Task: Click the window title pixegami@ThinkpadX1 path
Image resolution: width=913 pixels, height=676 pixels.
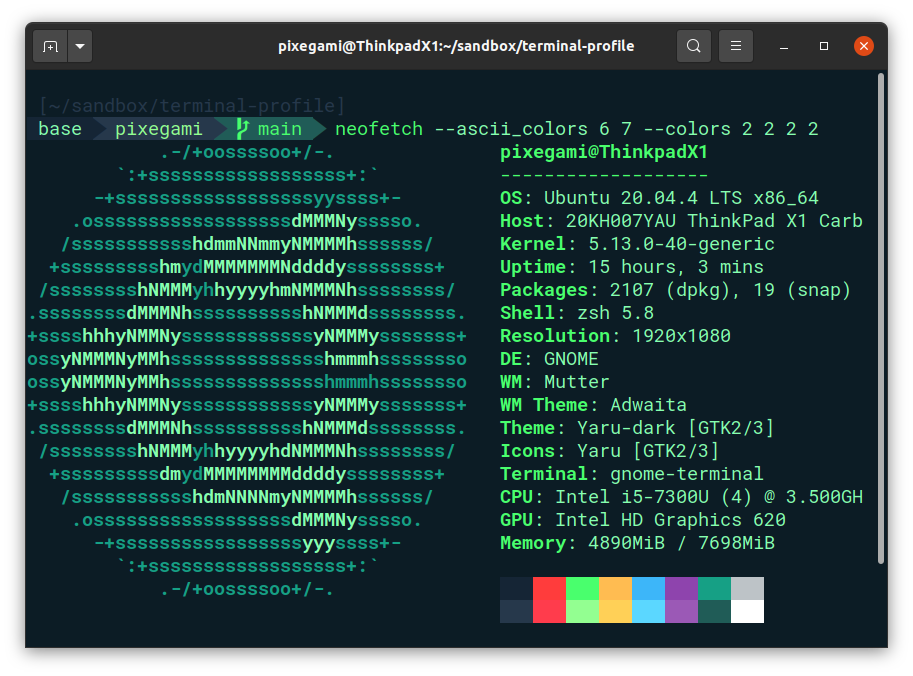Action: [456, 46]
